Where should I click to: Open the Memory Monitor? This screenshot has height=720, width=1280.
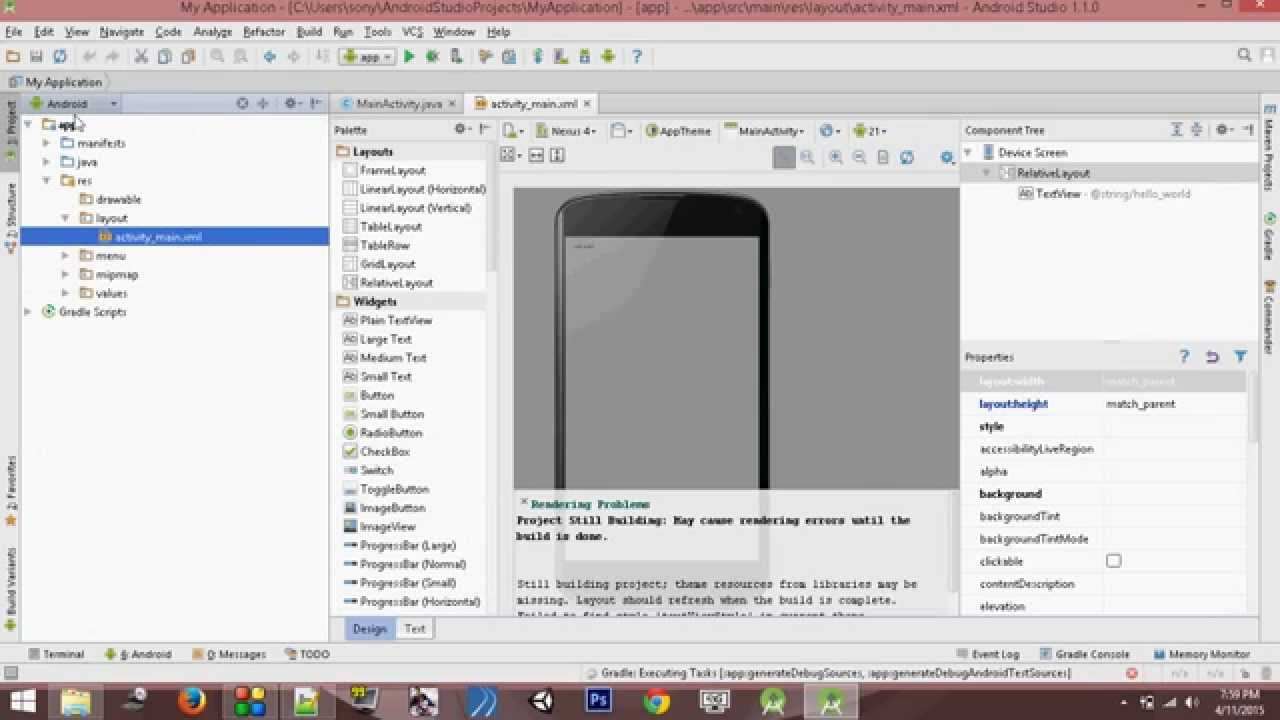[1202, 654]
